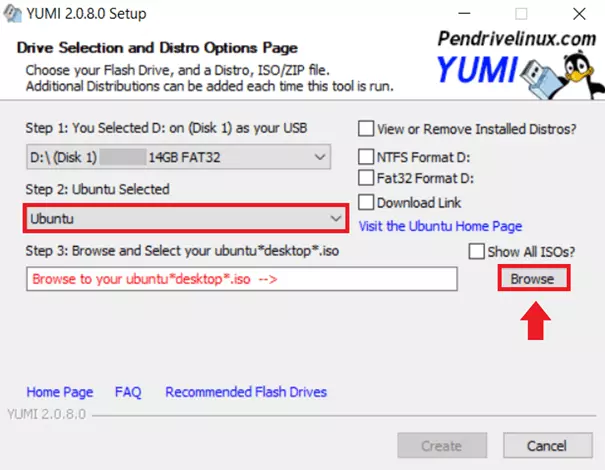Click the ISO file path text field
Viewport: 605px width, 470px height.
240,279
